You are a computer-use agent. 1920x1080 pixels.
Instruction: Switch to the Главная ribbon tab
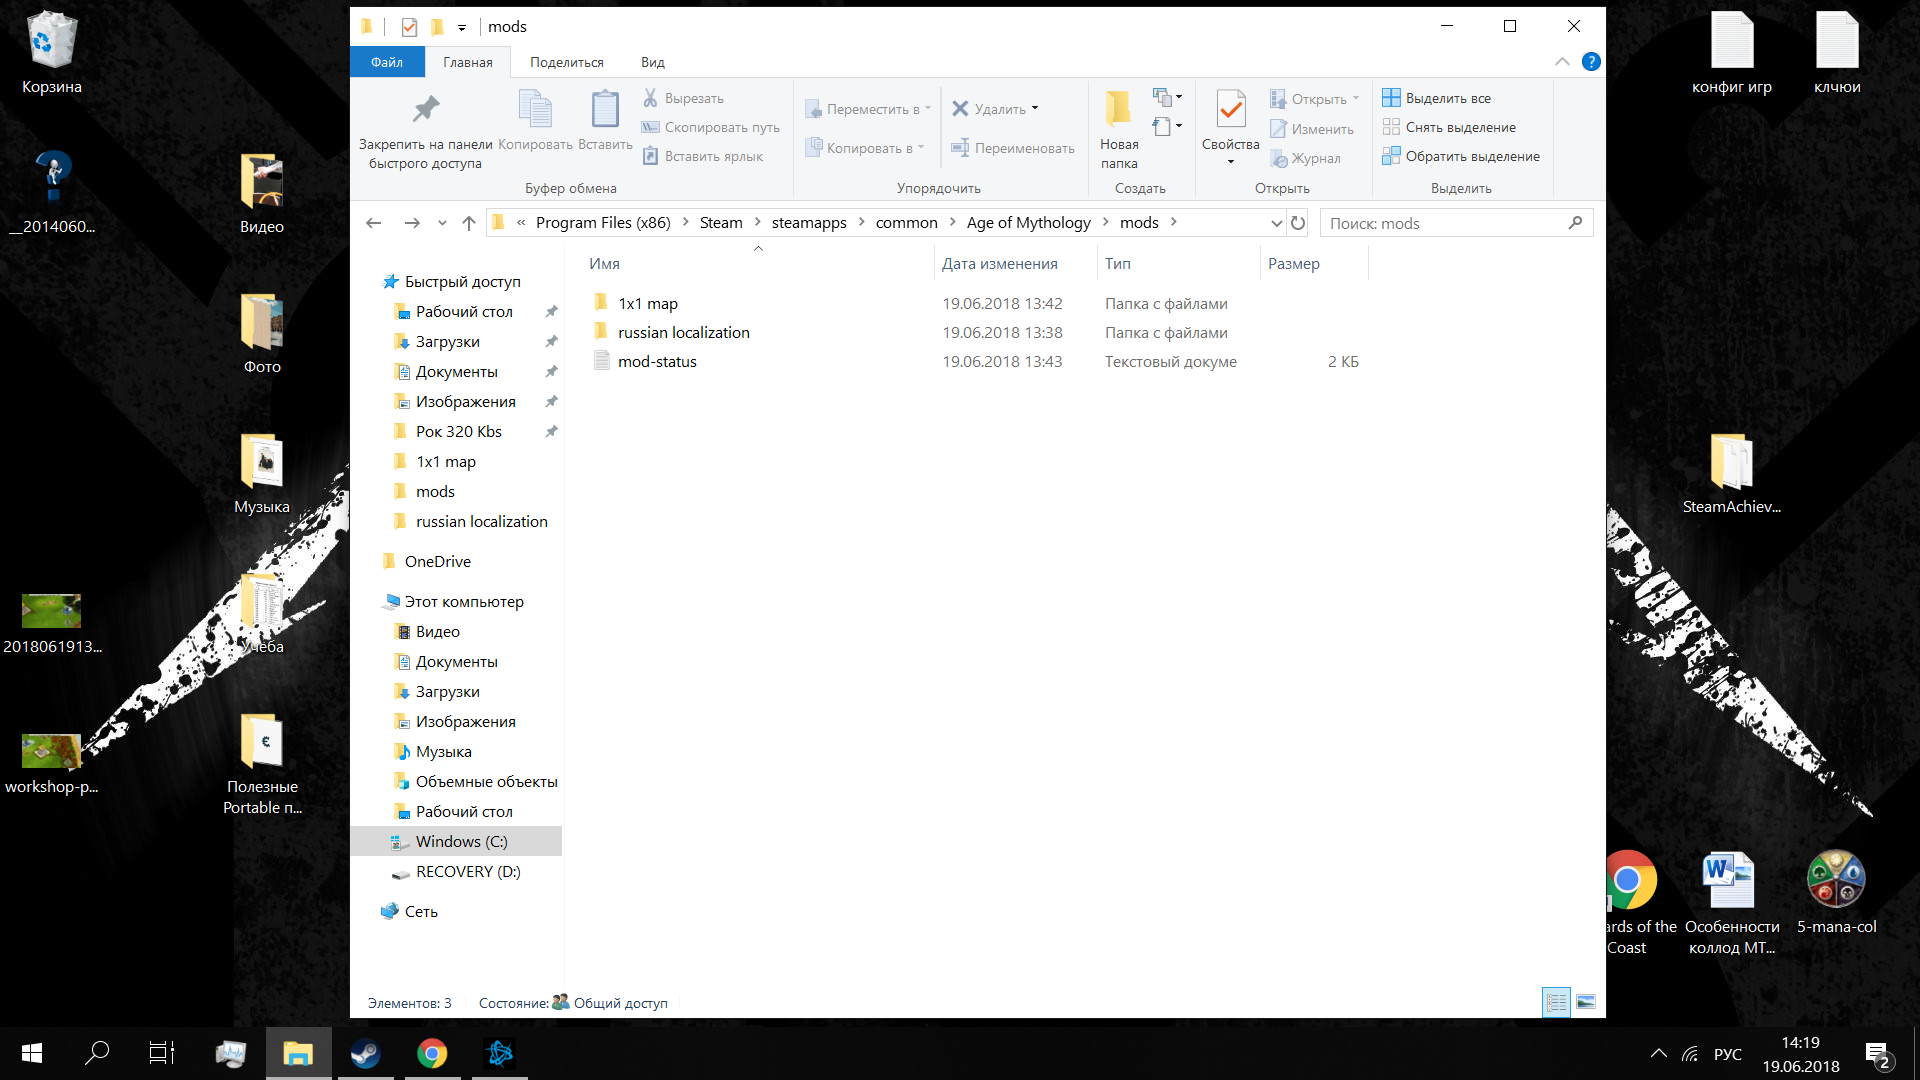[x=468, y=62]
